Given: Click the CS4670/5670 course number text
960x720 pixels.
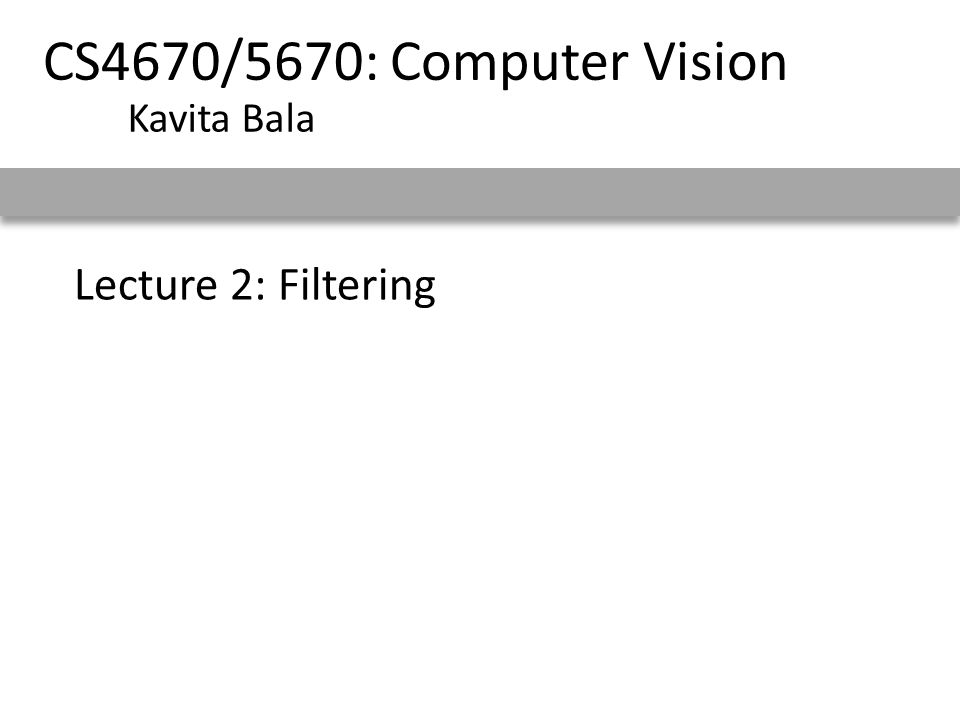Looking at the screenshot, I should coord(205,63).
